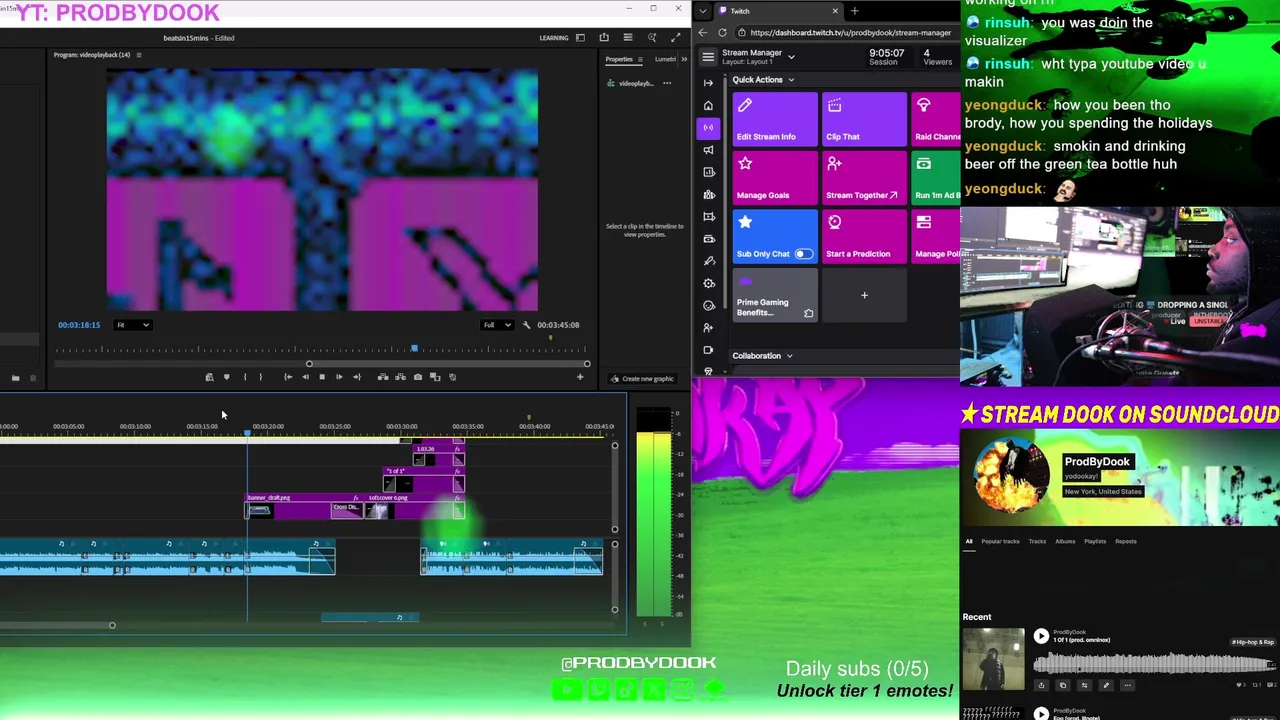Open Program videoplayback panel menu
The height and width of the screenshot is (720, 1280).
pos(138,55)
